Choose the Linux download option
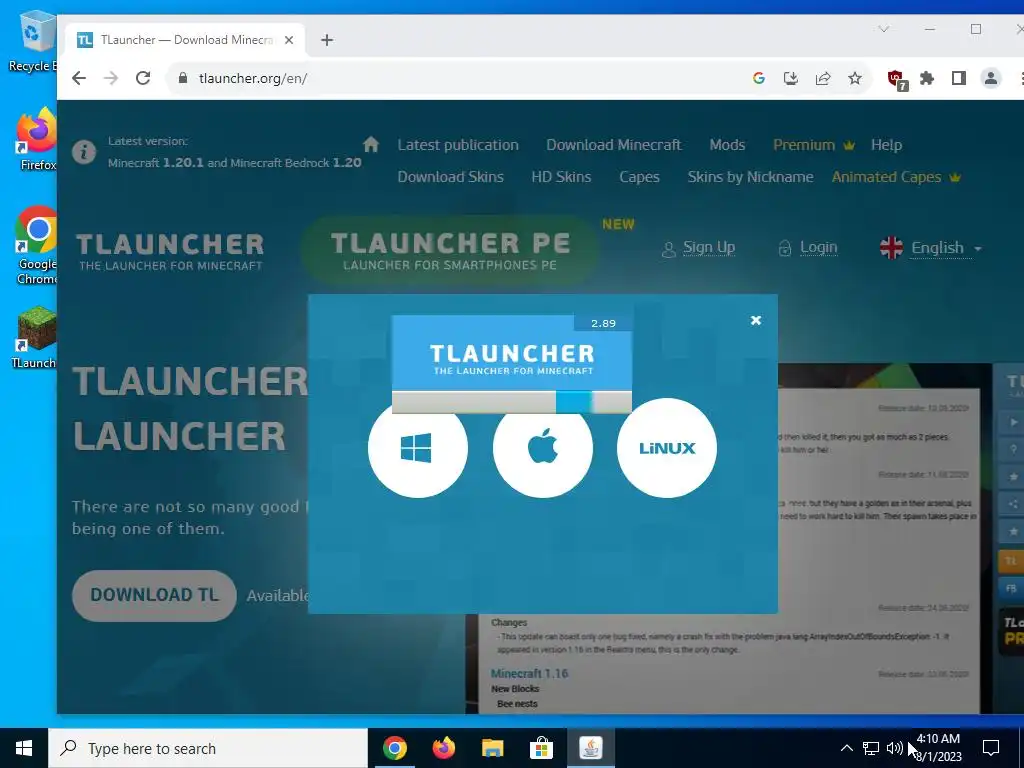Screen dimensions: 1024x768 point(667,448)
